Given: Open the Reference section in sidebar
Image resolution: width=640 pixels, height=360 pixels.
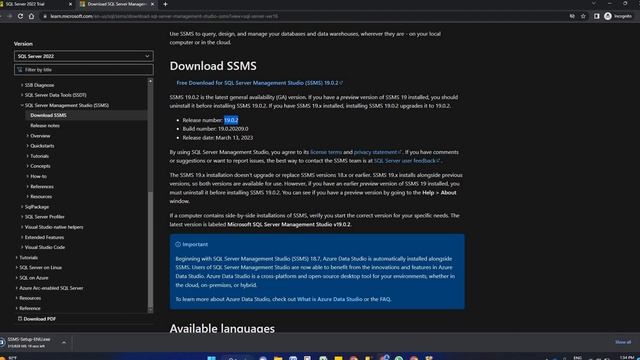Looking at the screenshot, I should [x=30, y=308].
